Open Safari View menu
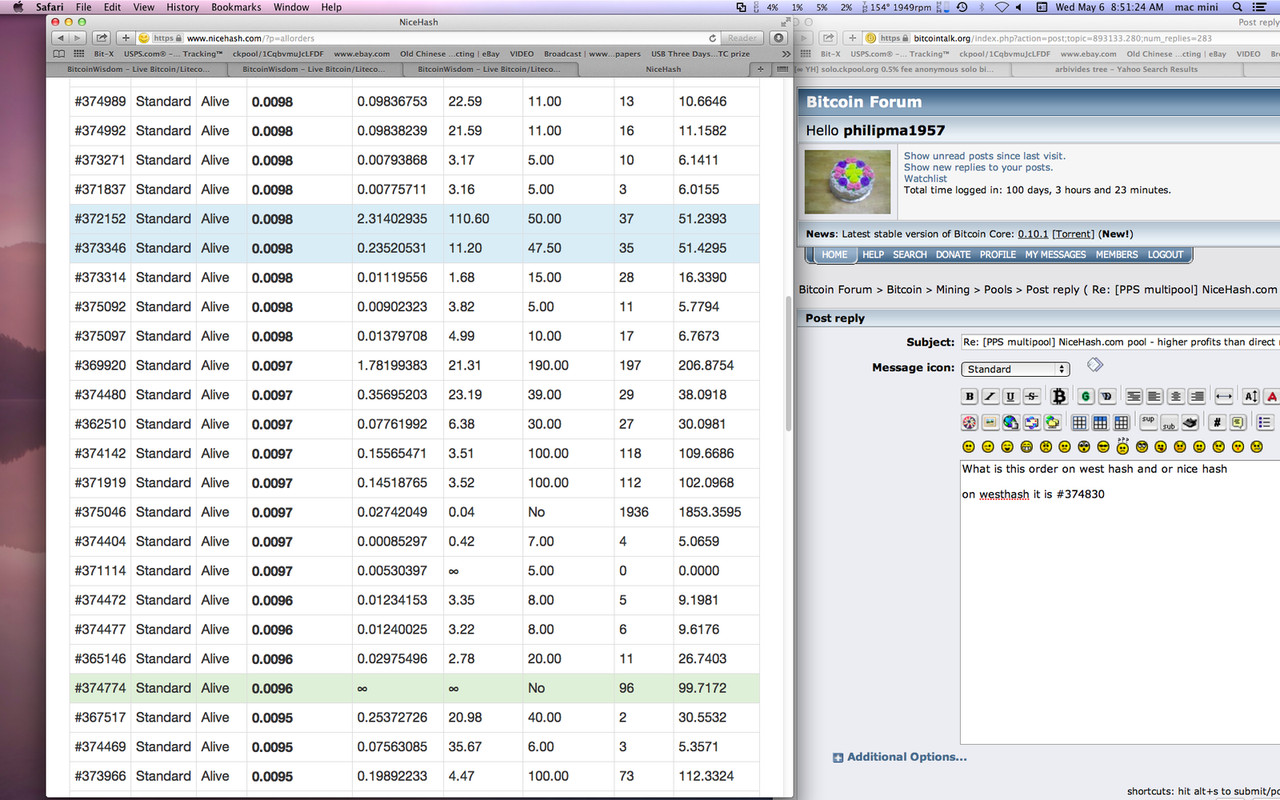Screen dimensions: 1280x800 (x=144, y=7)
